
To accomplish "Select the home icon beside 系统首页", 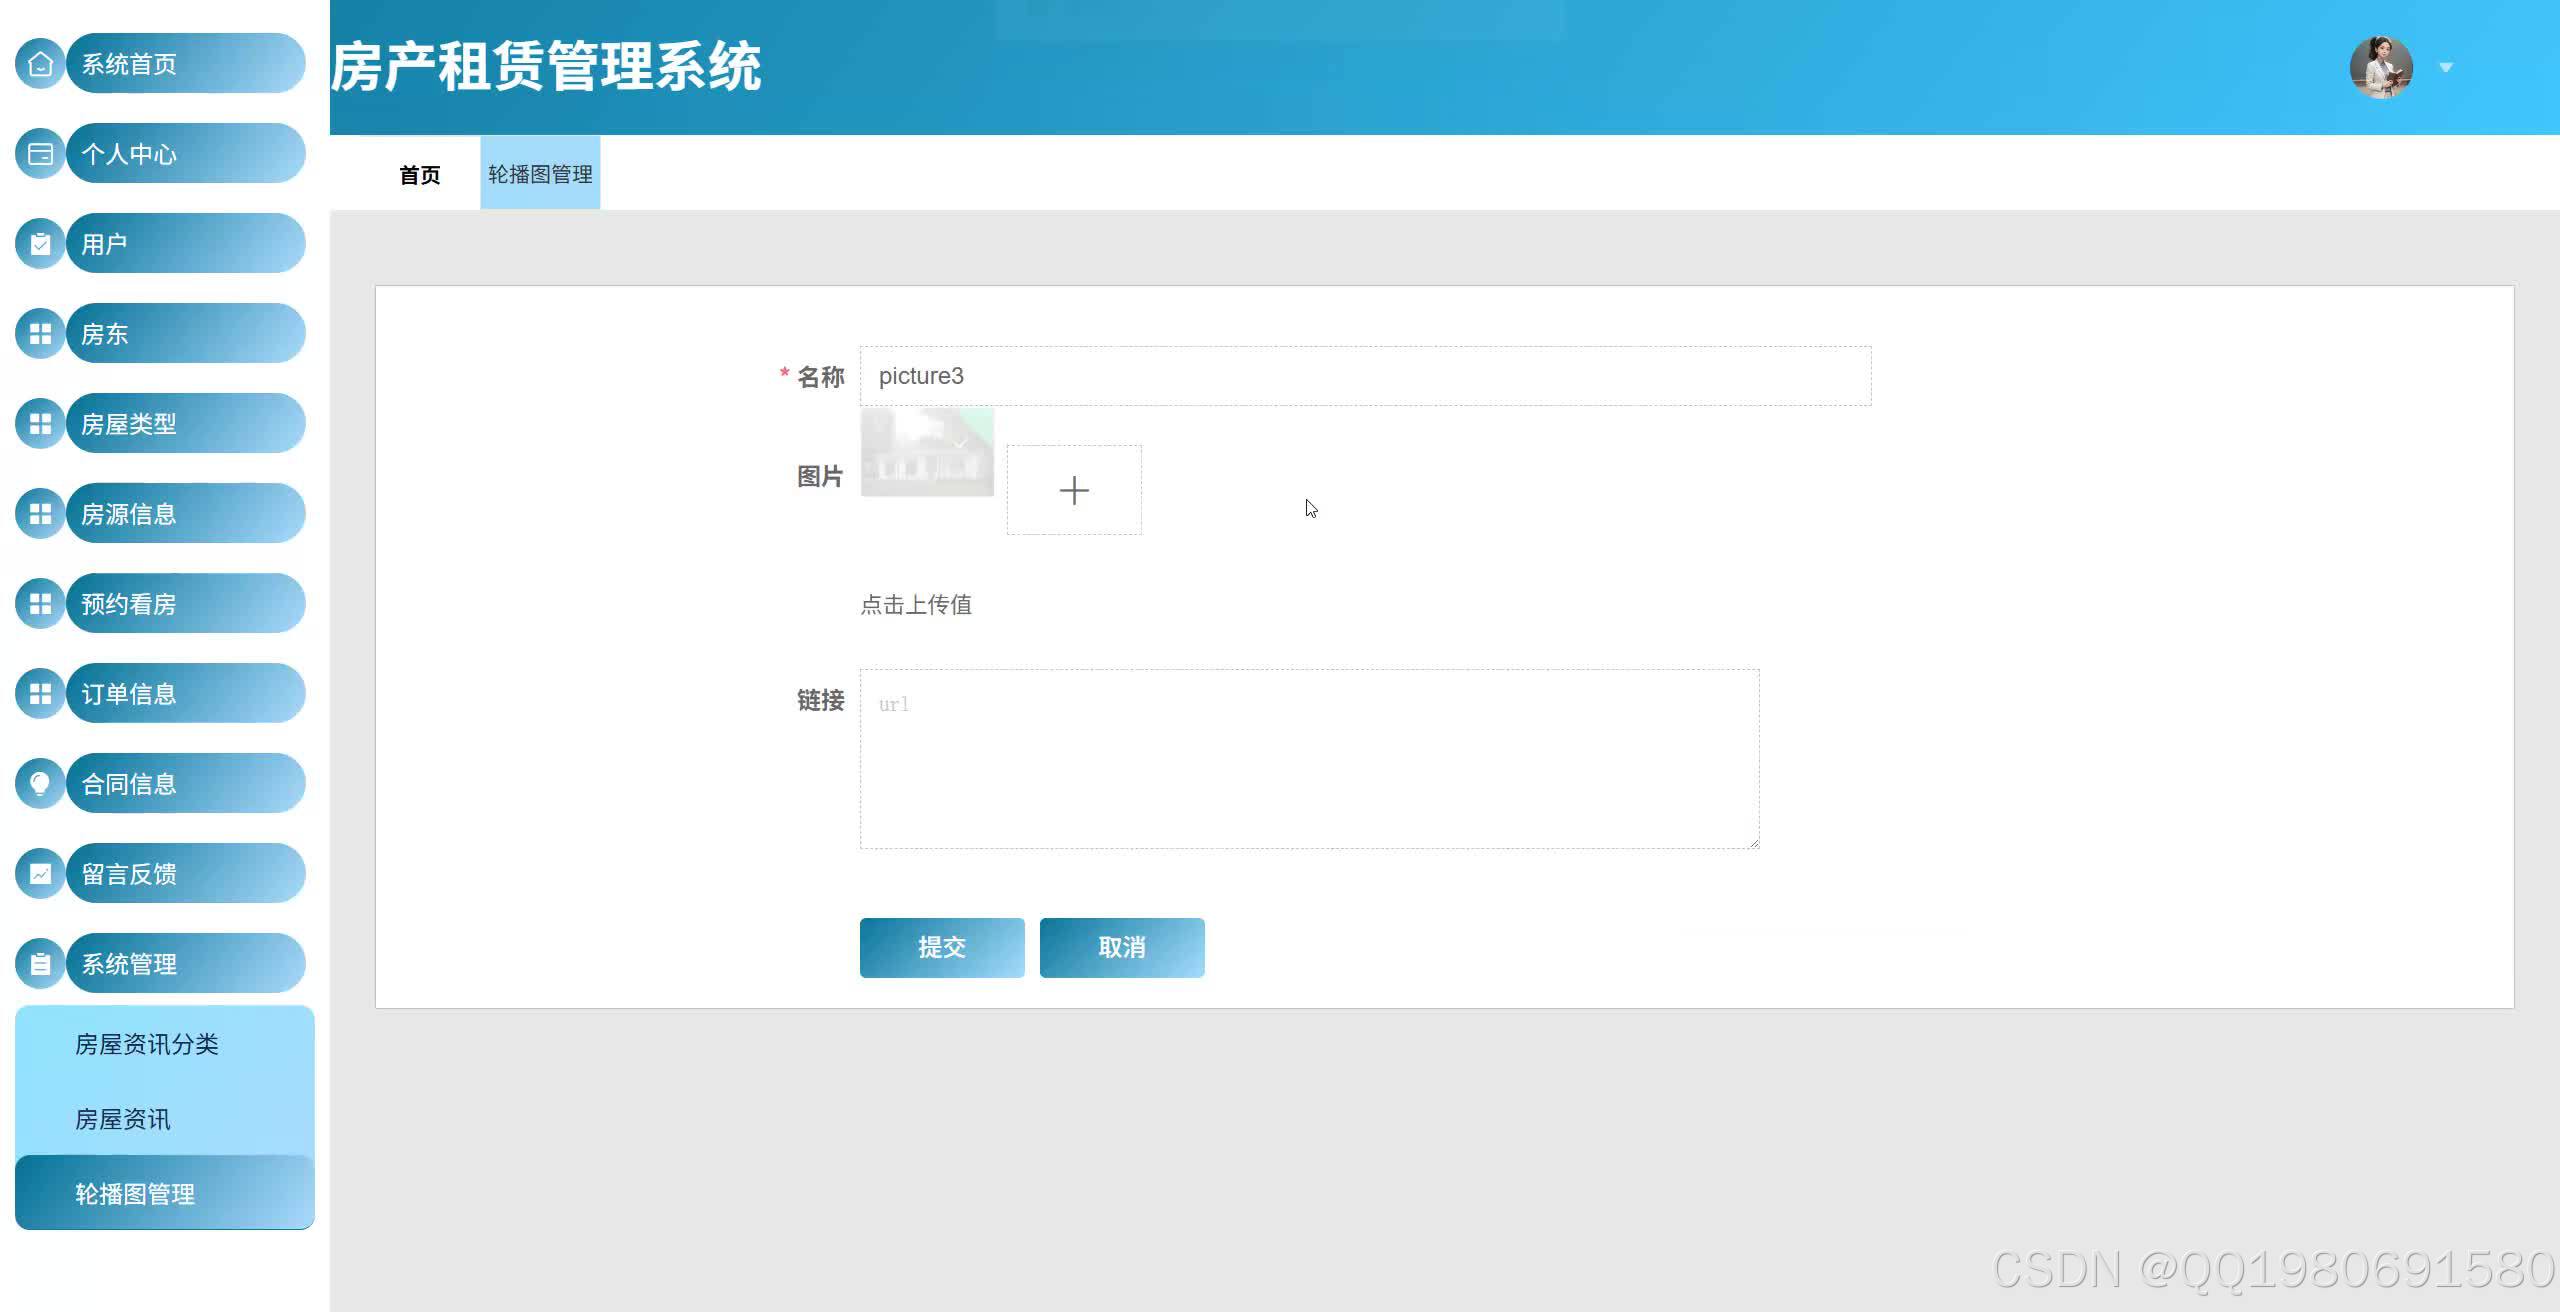I will (39, 62).
